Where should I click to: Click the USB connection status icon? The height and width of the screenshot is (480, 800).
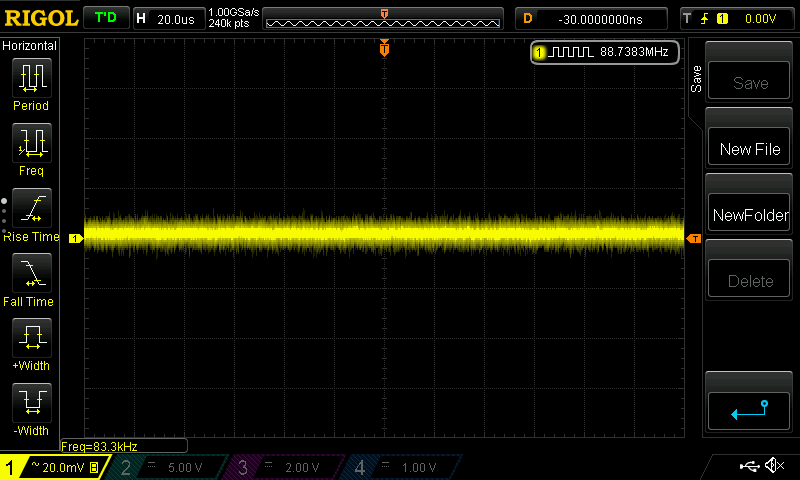[749, 466]
